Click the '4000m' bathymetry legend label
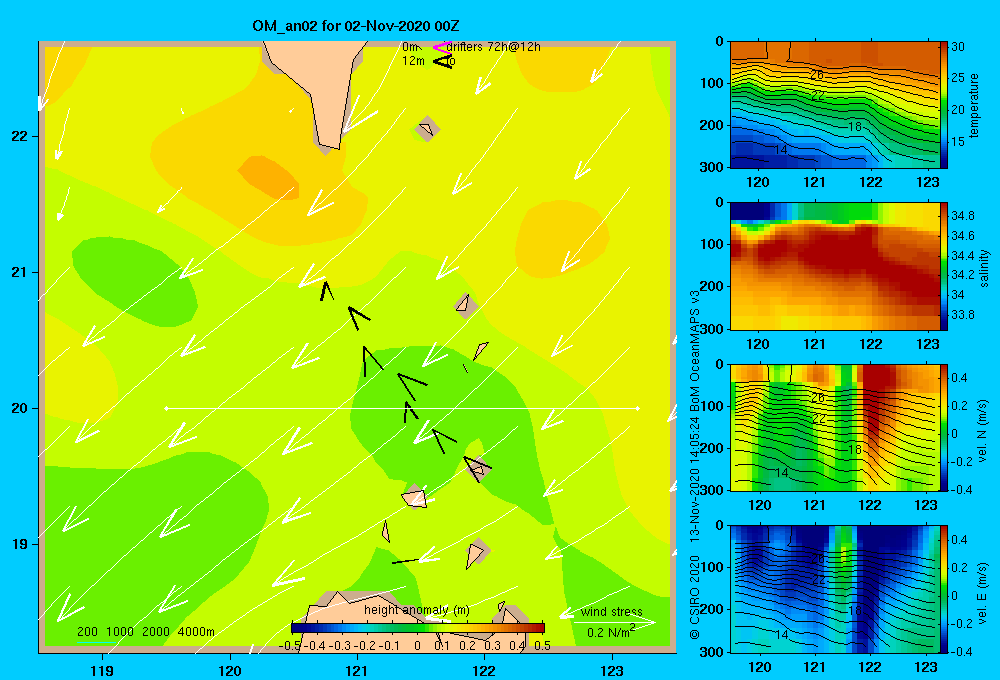This screenshot has width=1000, height=680. 196,632
